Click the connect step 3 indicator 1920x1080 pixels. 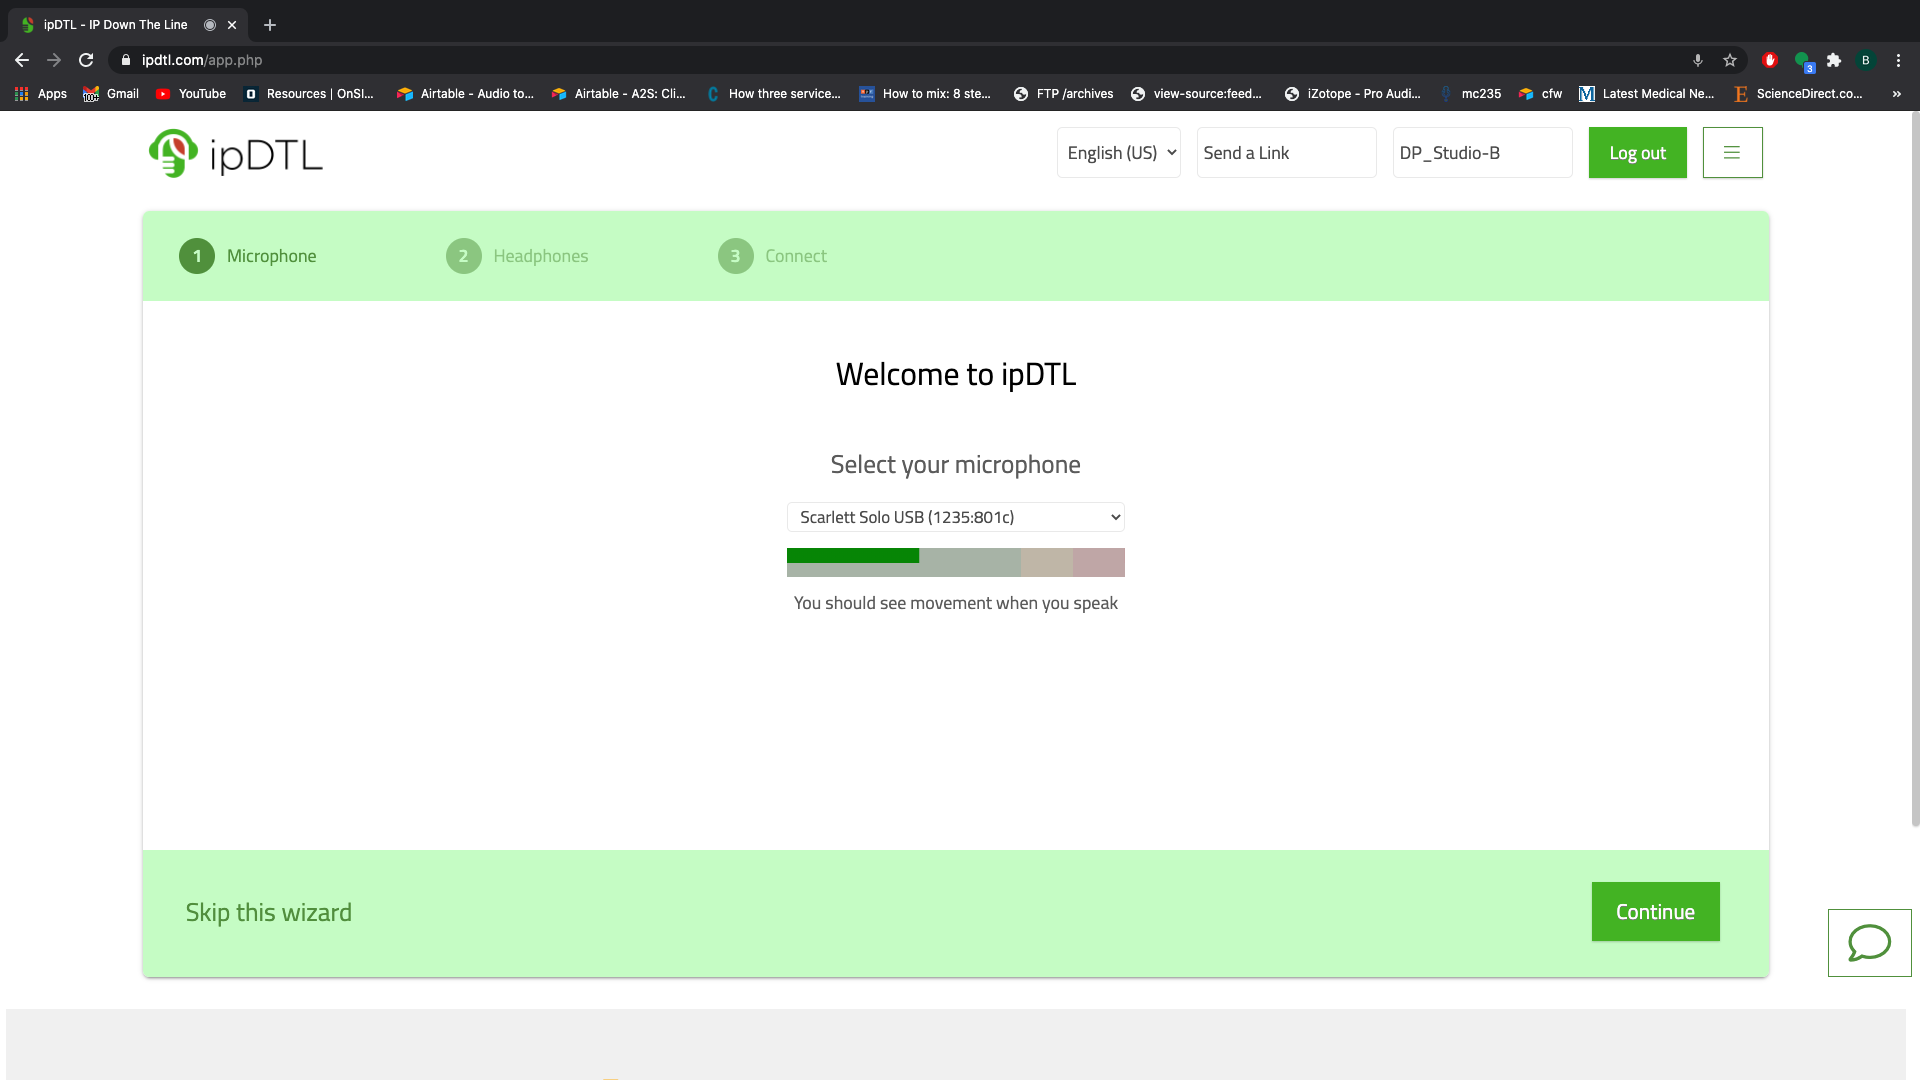pyautogui.click(x=736, y=255)
